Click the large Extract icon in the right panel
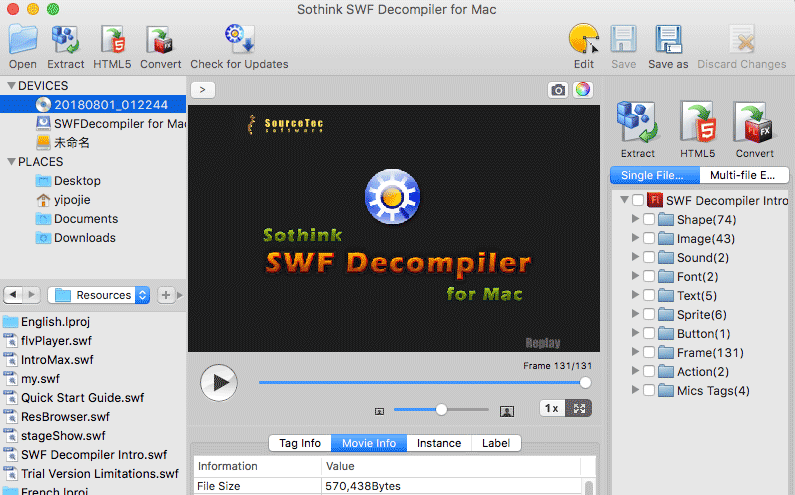The image size is (795, 495). click(637, 122)
